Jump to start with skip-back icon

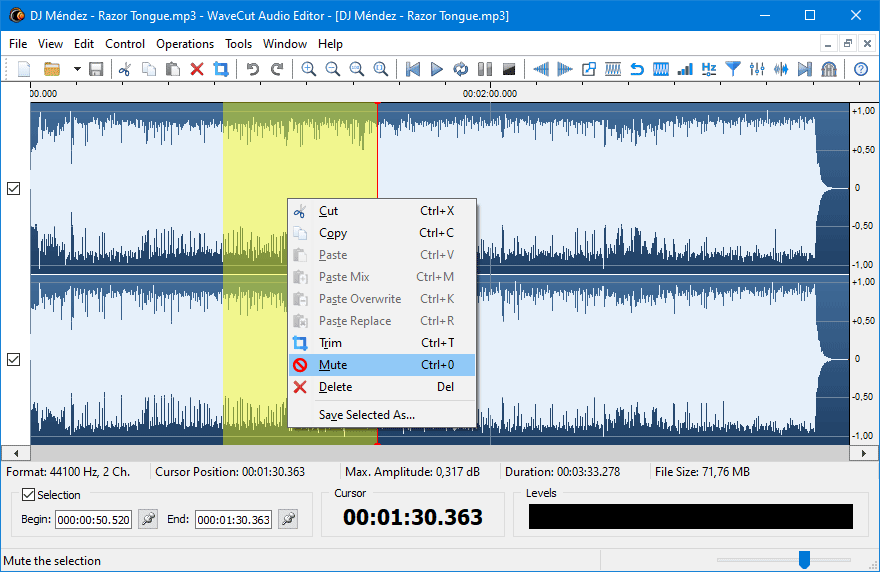coord(412,69)
